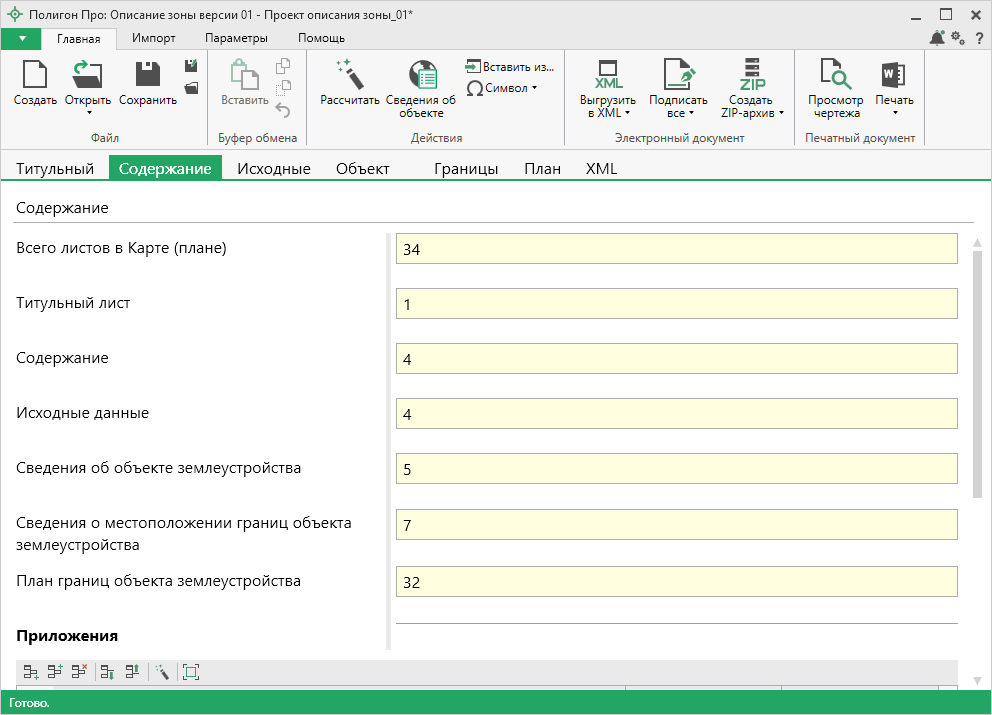Switch to the Импорт ribbon tab

click(154, 38)
